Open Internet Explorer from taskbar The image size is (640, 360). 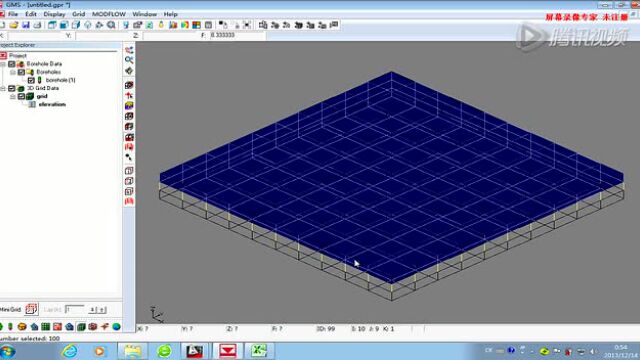[x=70, y=351]
